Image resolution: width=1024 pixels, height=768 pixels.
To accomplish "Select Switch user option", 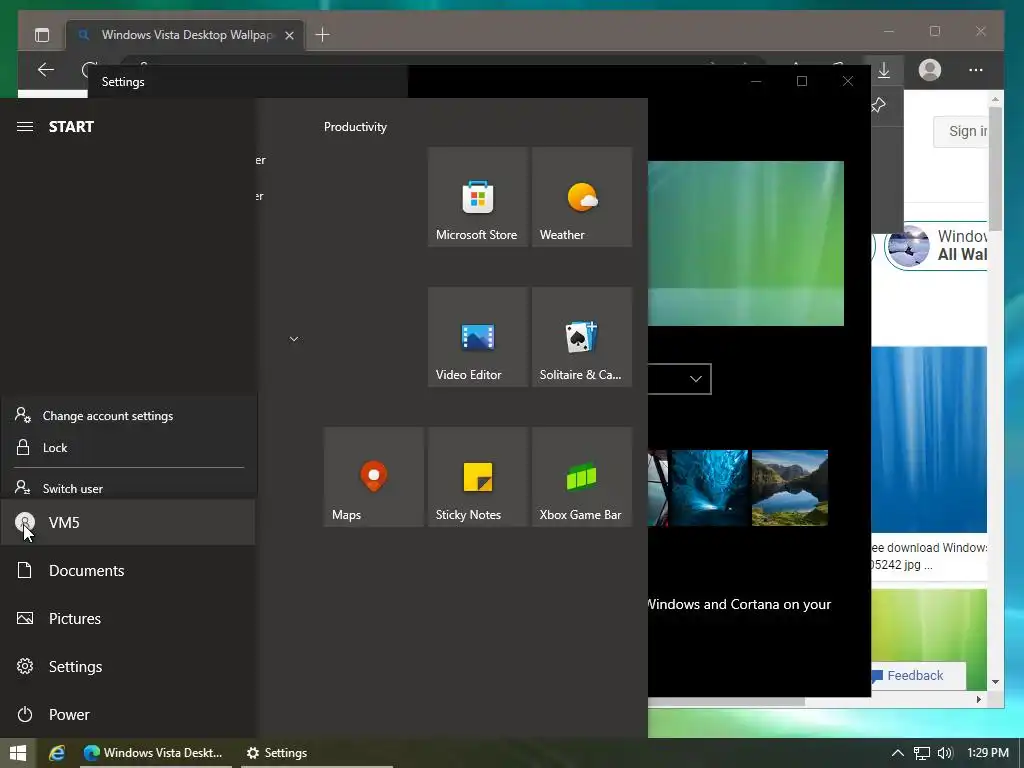I will pyautogui.click(x=129, y=488).
